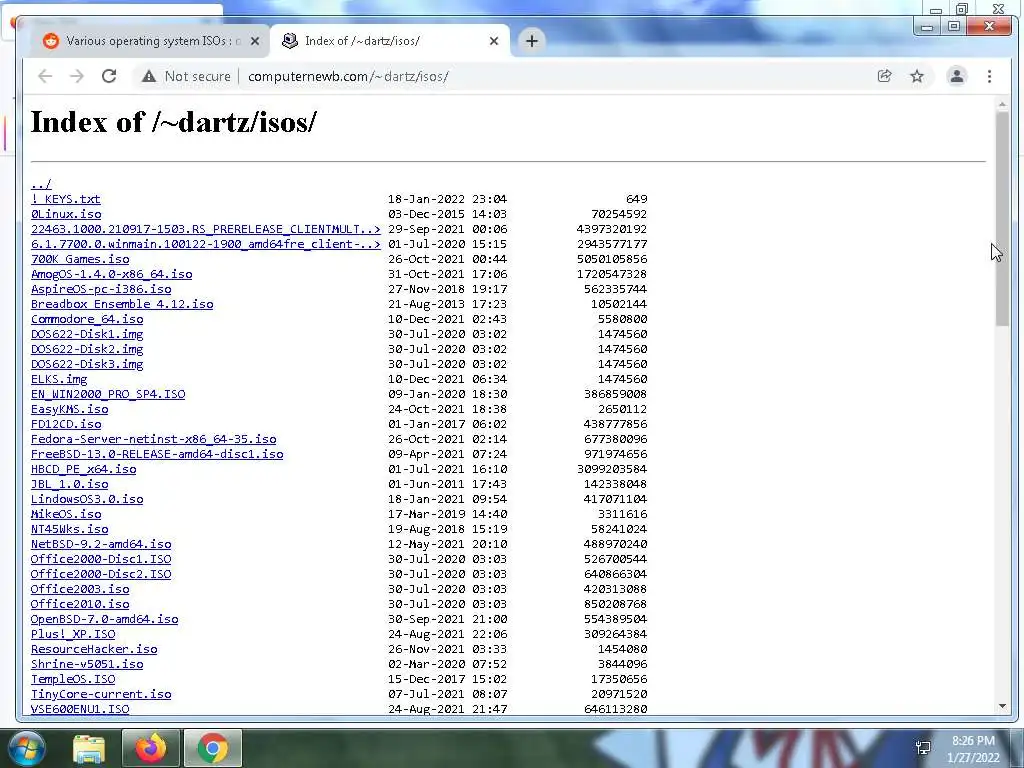Click the browser forward arrow
Viewport: 1024px width, 768px height.
77,76
